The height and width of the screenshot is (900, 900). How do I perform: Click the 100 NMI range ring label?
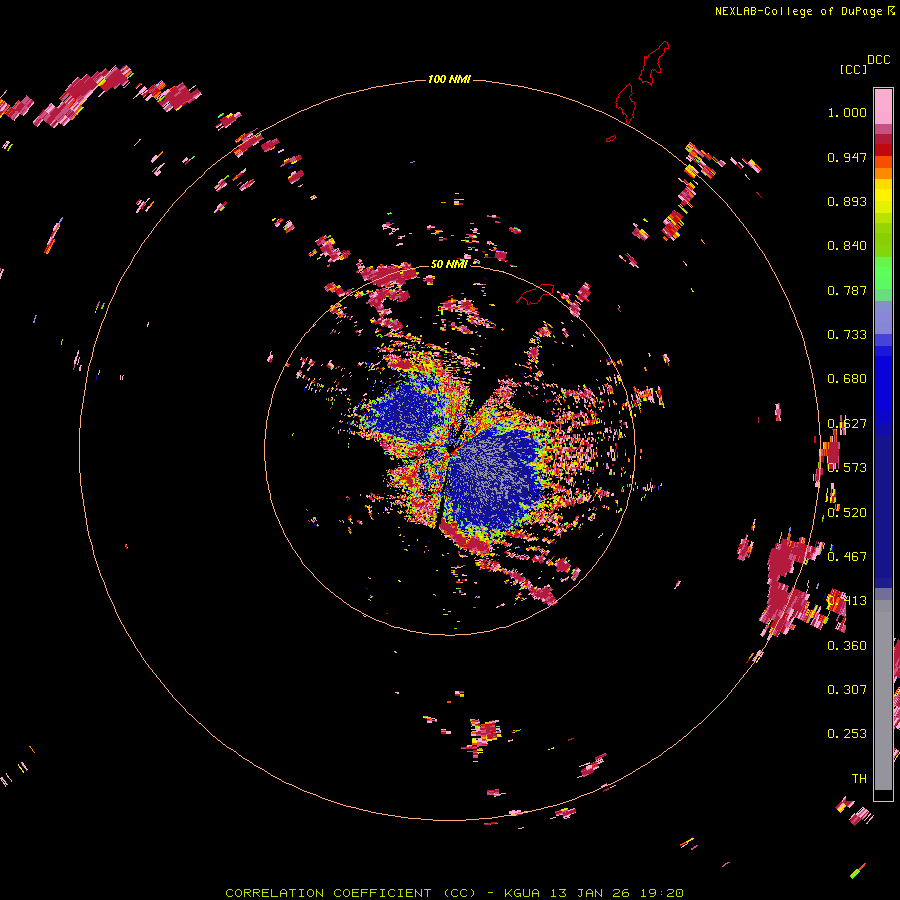(449, 79)
